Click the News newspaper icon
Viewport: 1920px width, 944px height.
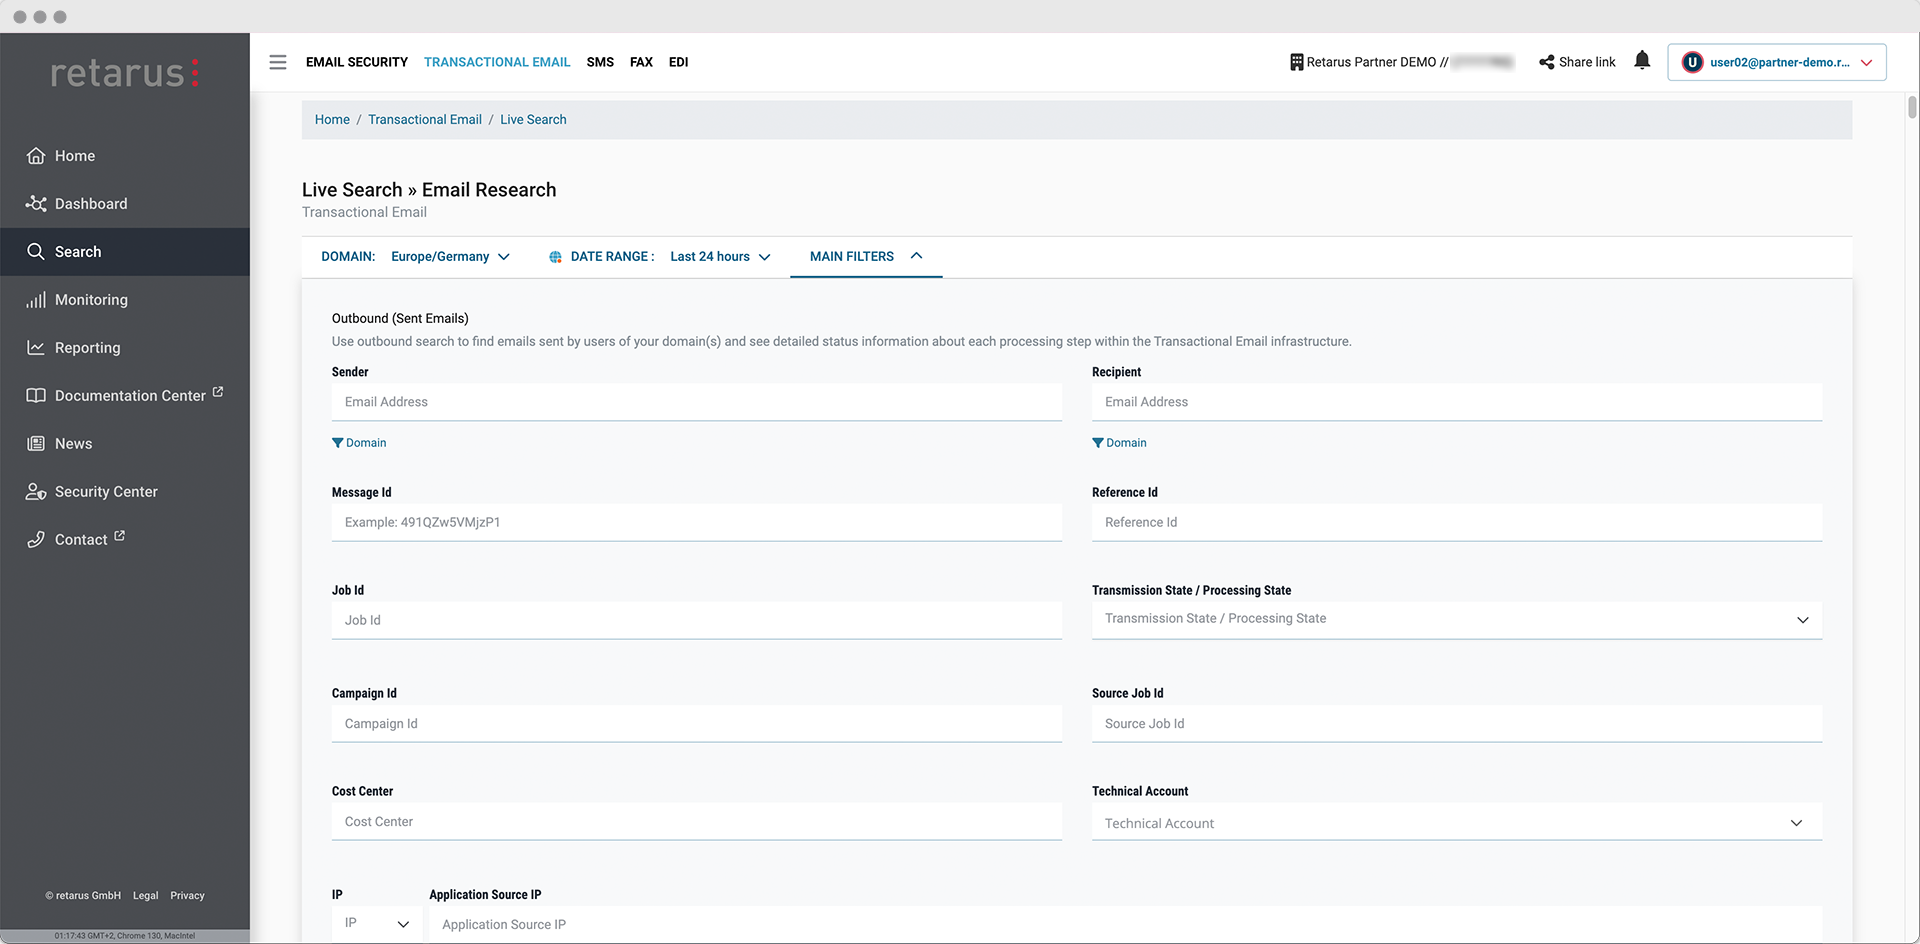pyautogui.click(x=36, y=444)
